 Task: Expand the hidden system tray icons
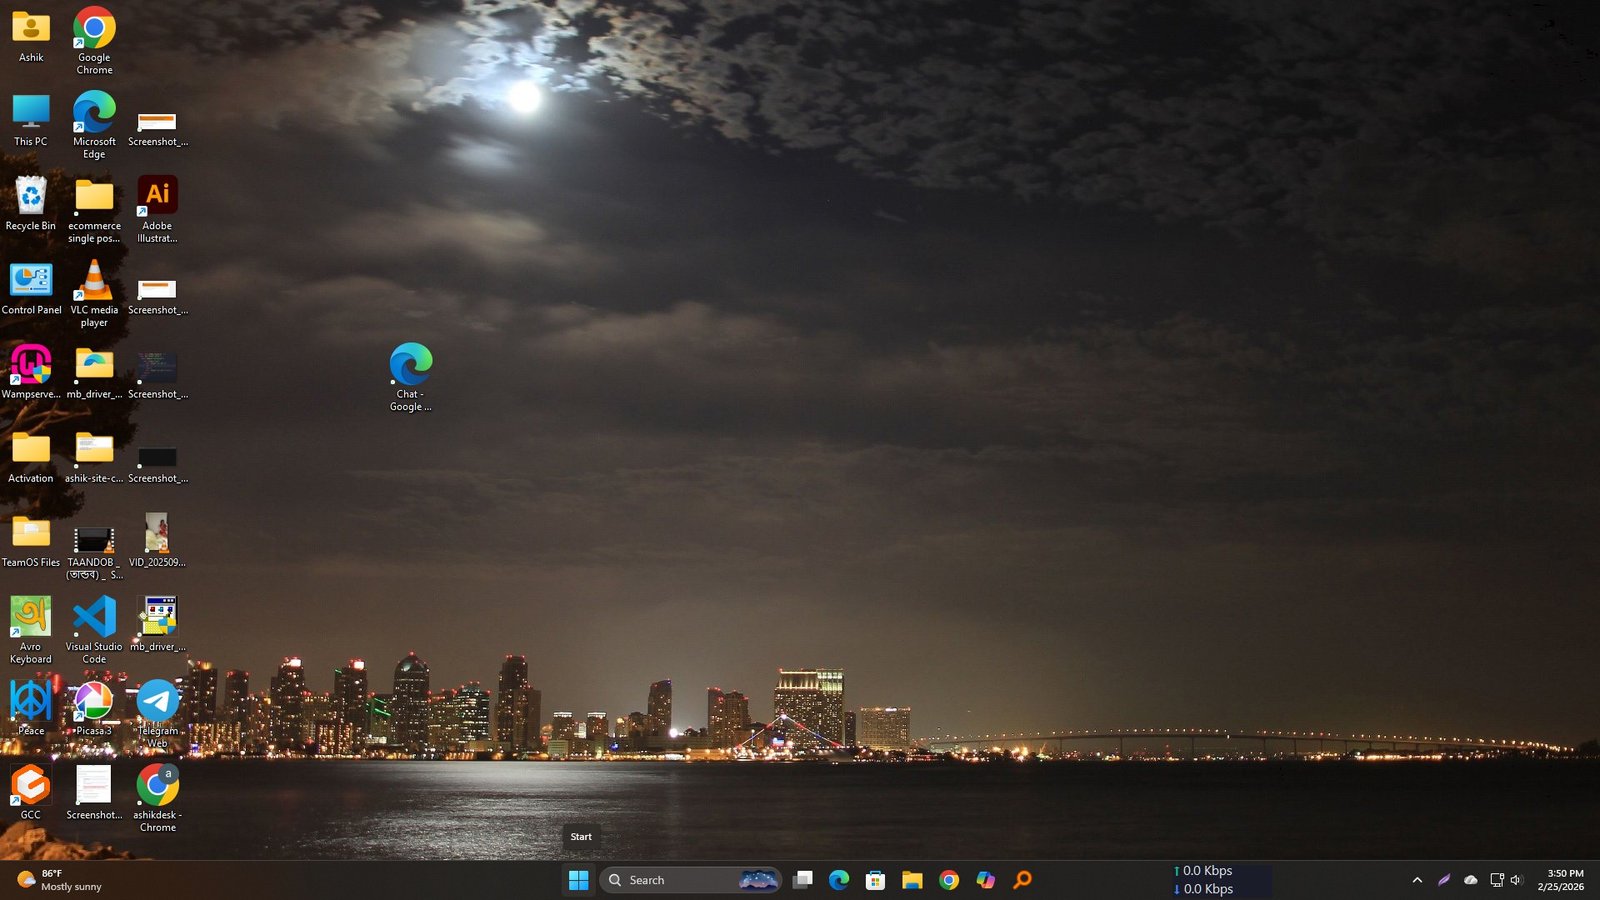(x=1417, y=880)
